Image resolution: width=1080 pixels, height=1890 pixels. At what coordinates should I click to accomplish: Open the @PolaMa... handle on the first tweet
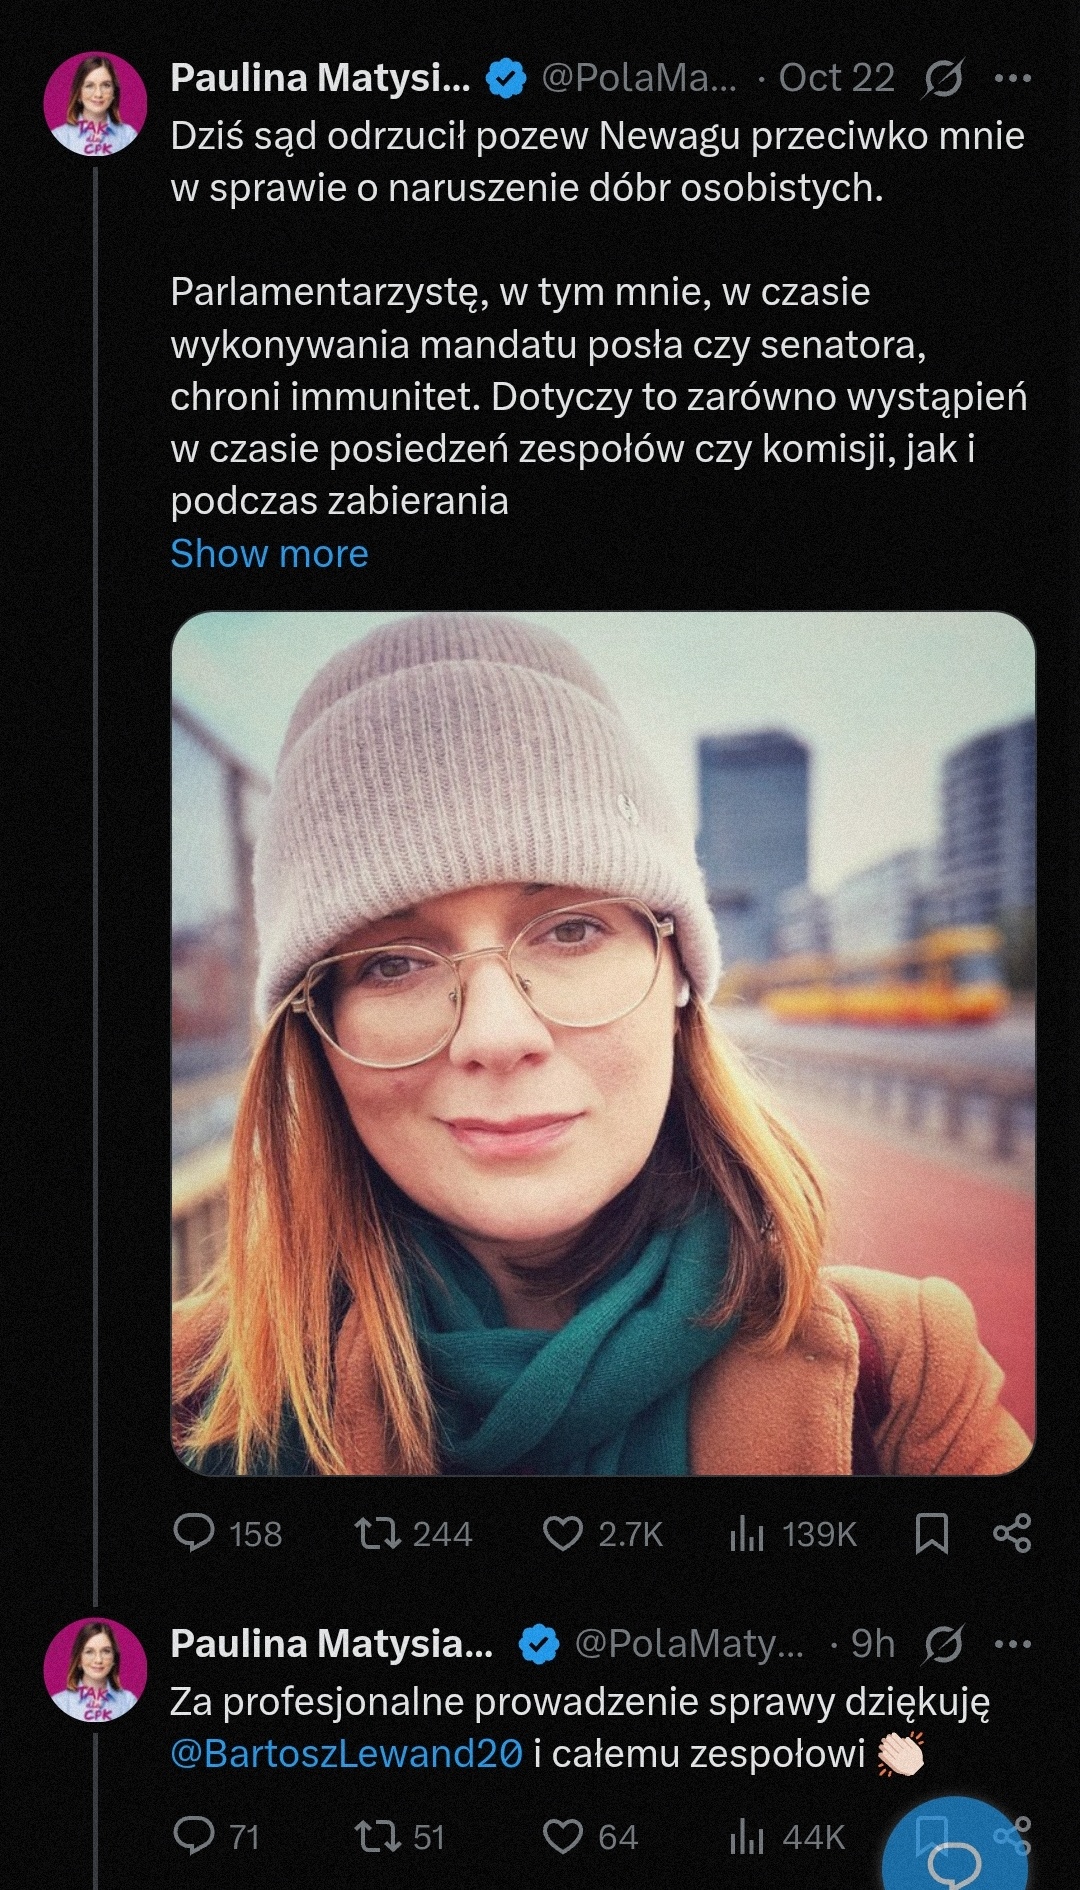pyautogui.click(x=638, y=78)
